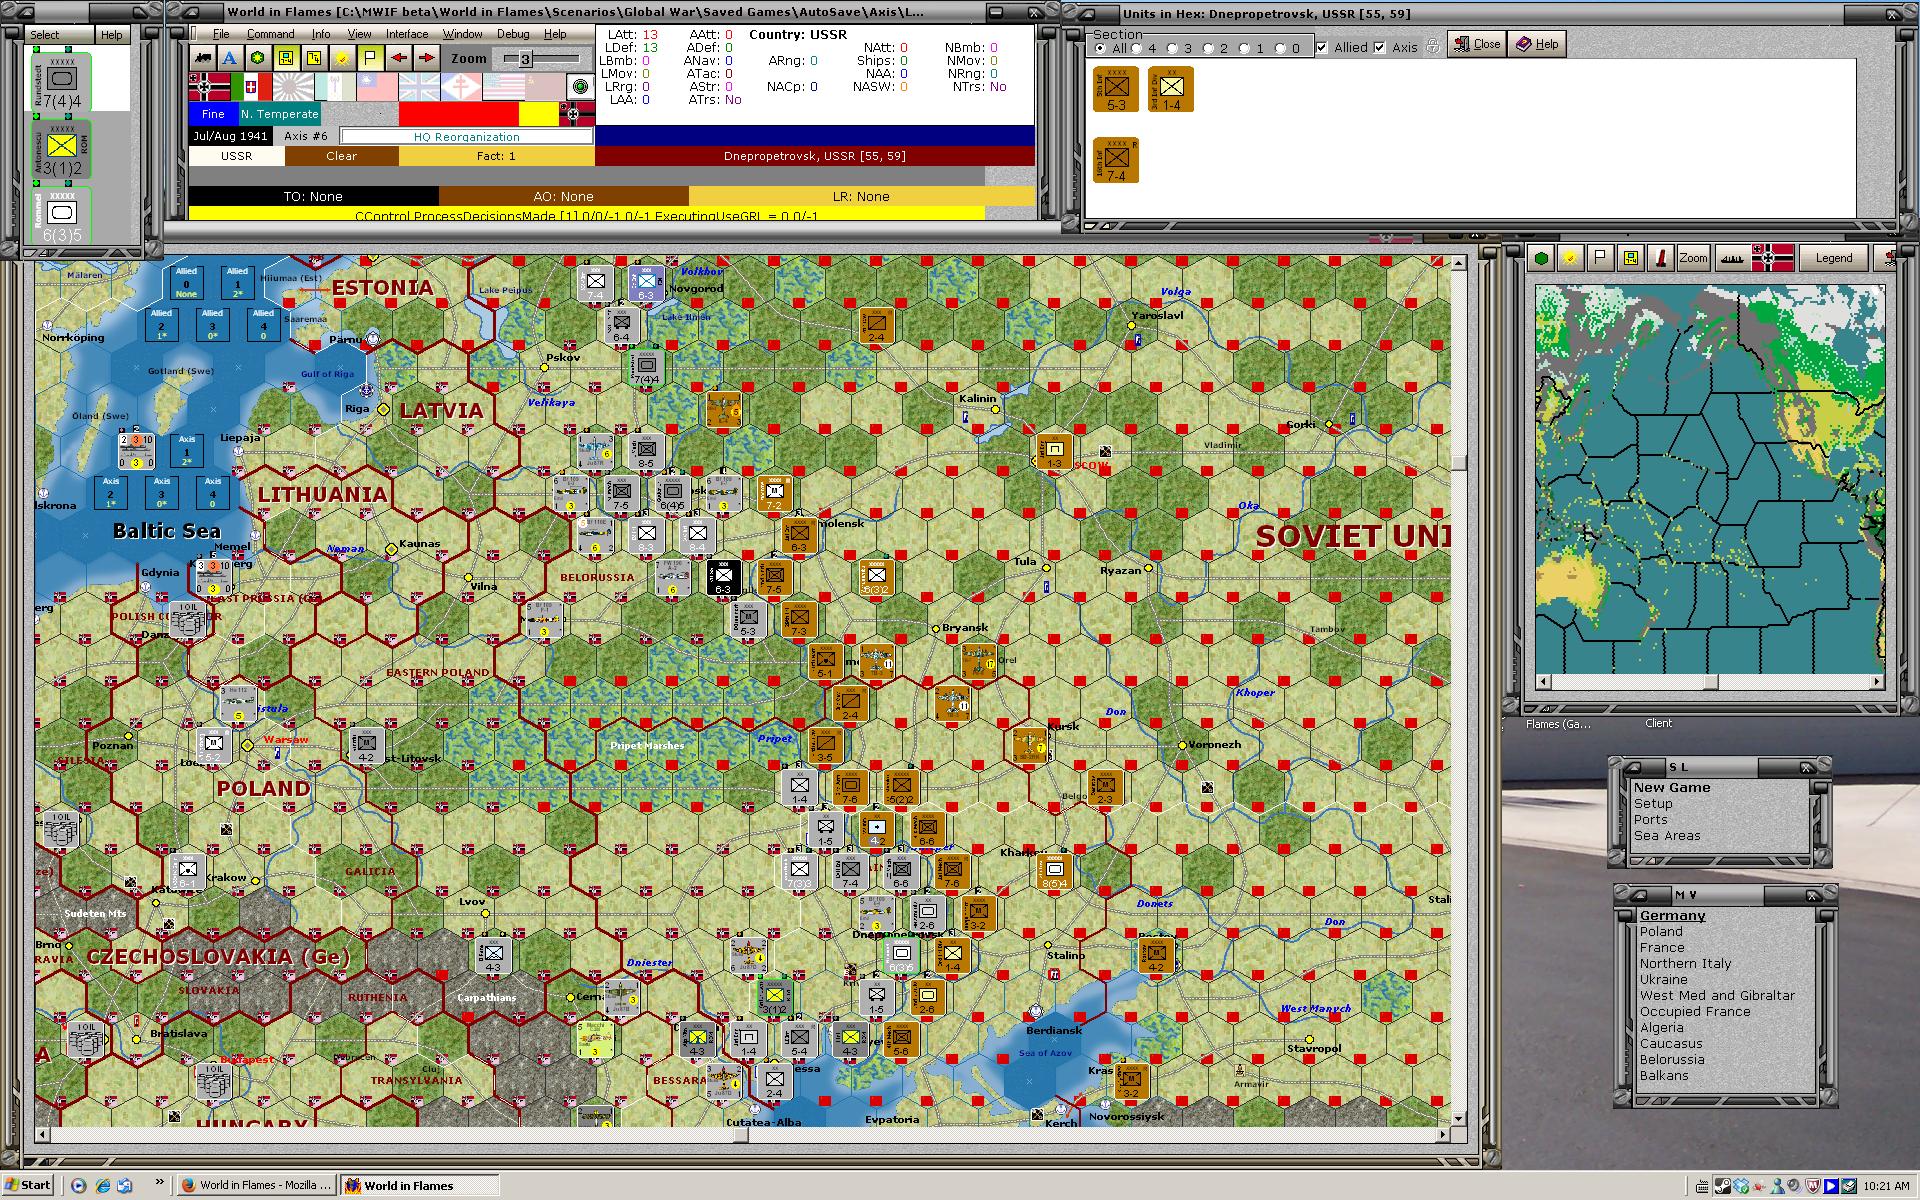Select section 1 radio button
Viewport: 1920px width, 1200px height.
[1244, 48]
